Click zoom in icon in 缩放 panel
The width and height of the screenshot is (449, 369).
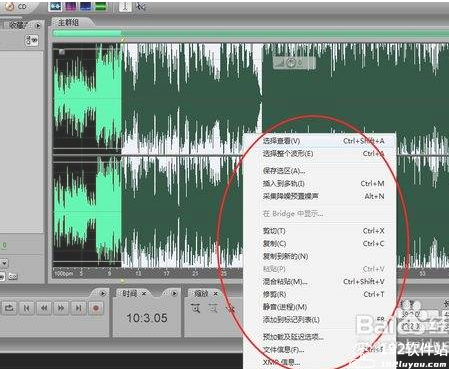click(x=196, y=308)
